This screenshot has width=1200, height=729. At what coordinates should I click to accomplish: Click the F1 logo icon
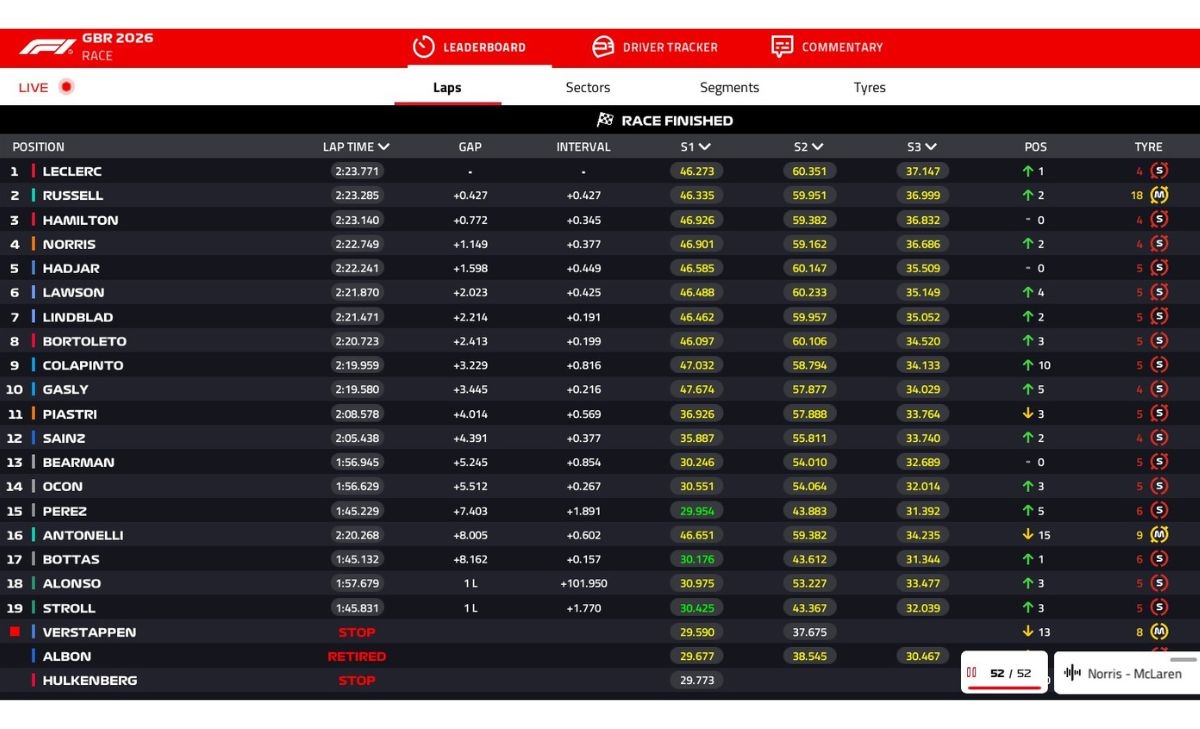tap(47, 47)
